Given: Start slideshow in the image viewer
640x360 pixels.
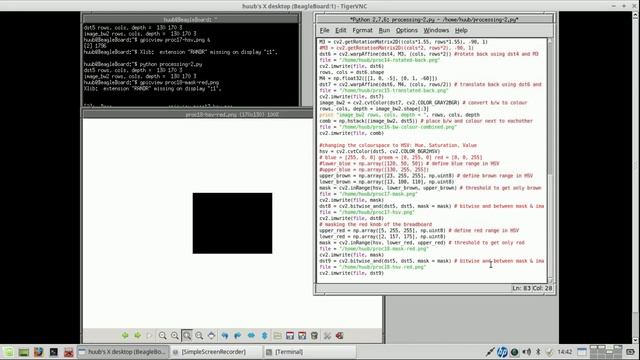Looking at the screenshot, I should [149, 336].
